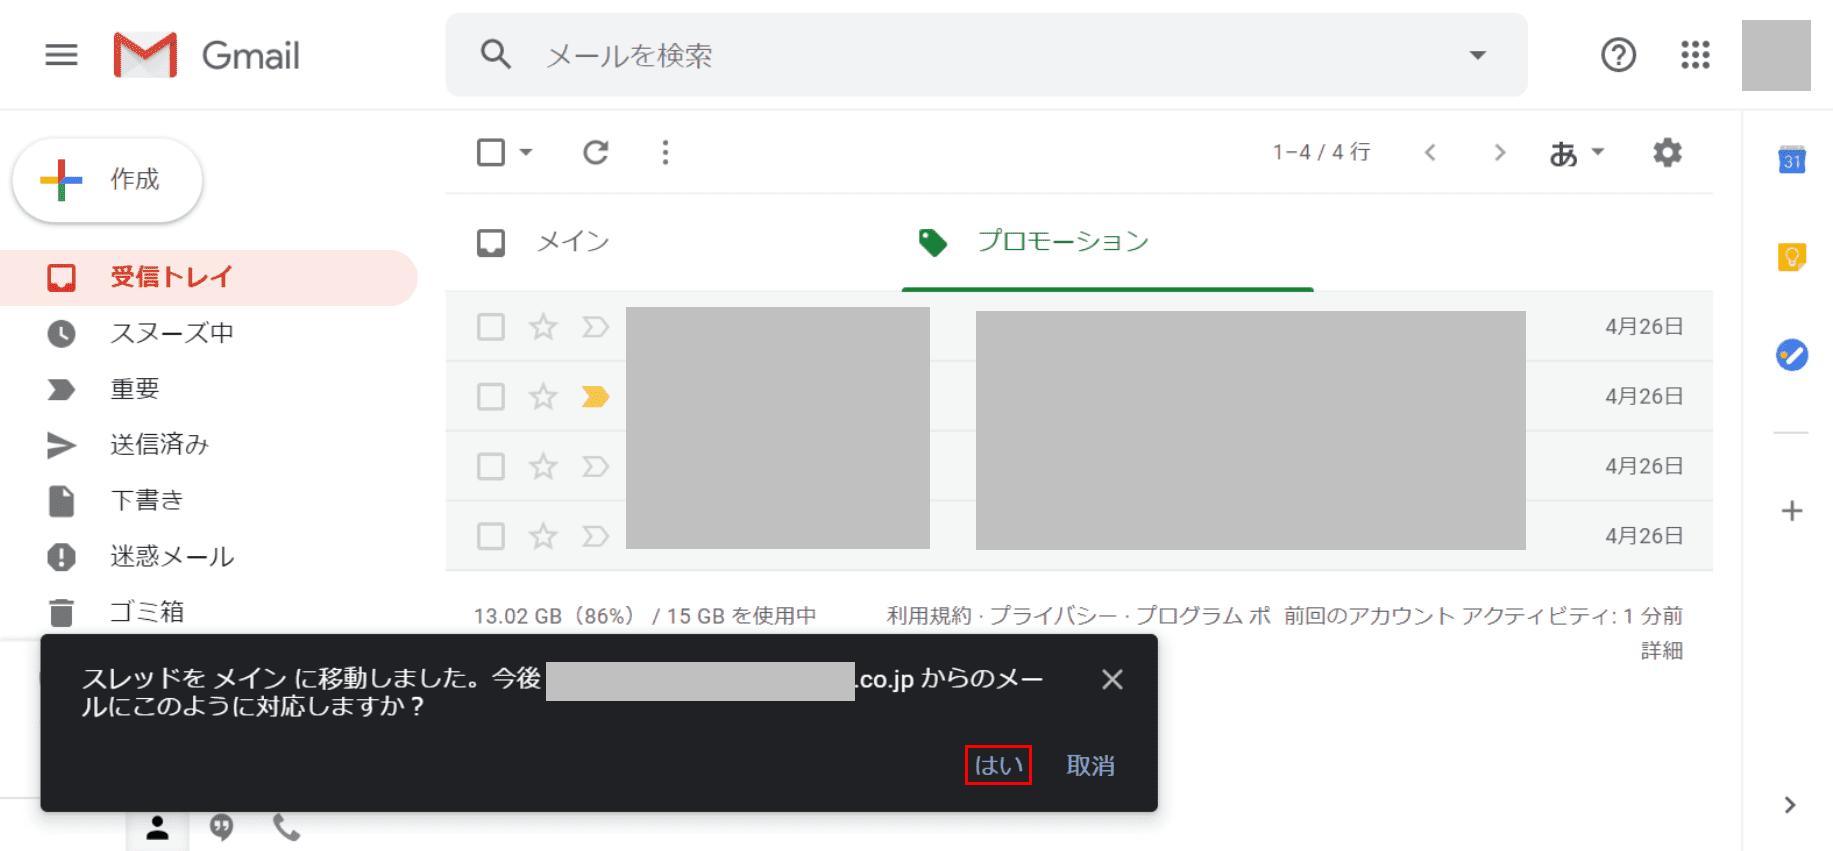
Task: Click the メールを検索 search field
Action: coord(986,55)
